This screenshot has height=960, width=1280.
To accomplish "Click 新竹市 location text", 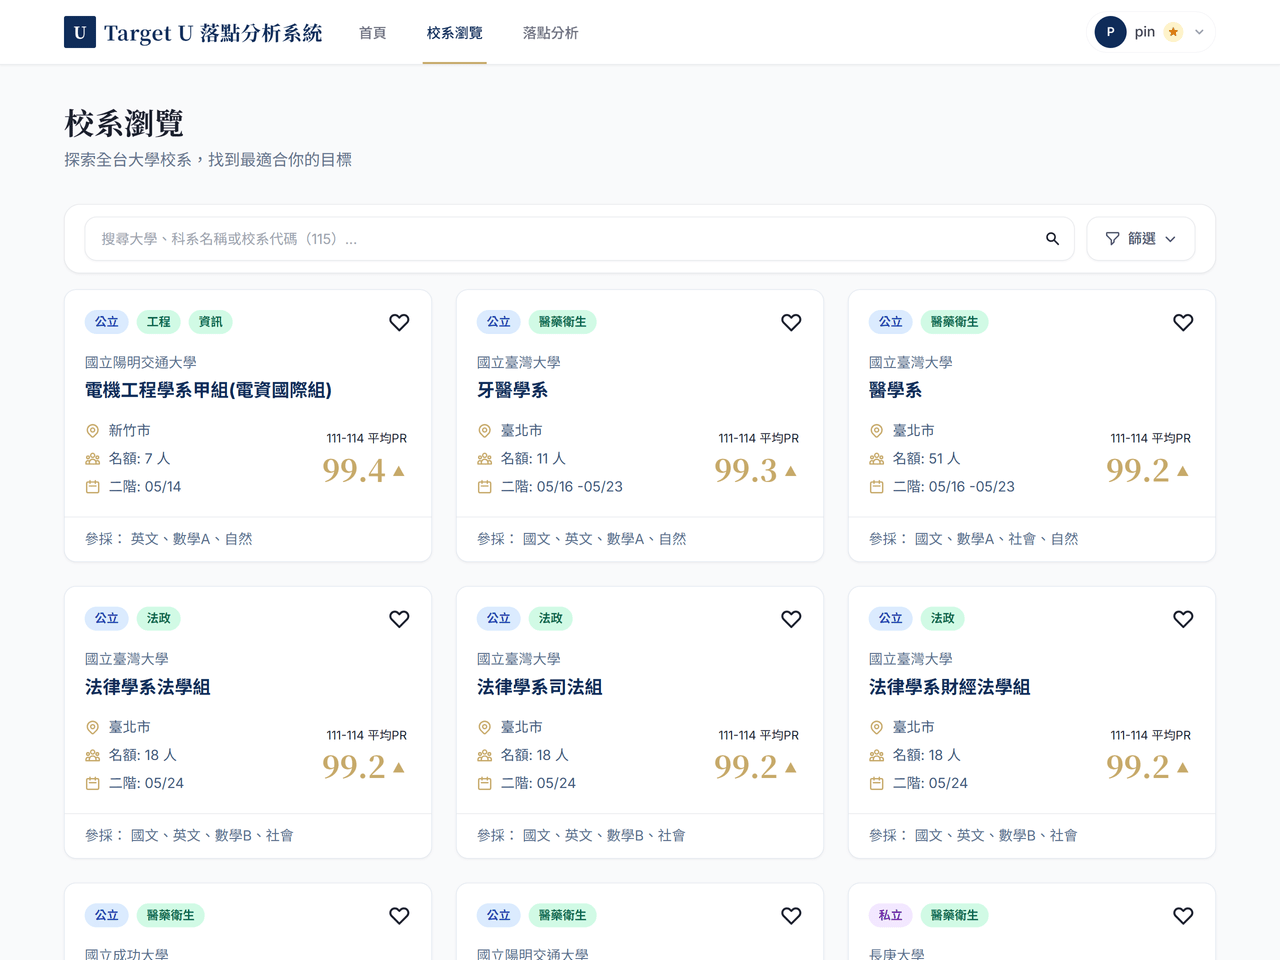I will (x=130, y=431).
